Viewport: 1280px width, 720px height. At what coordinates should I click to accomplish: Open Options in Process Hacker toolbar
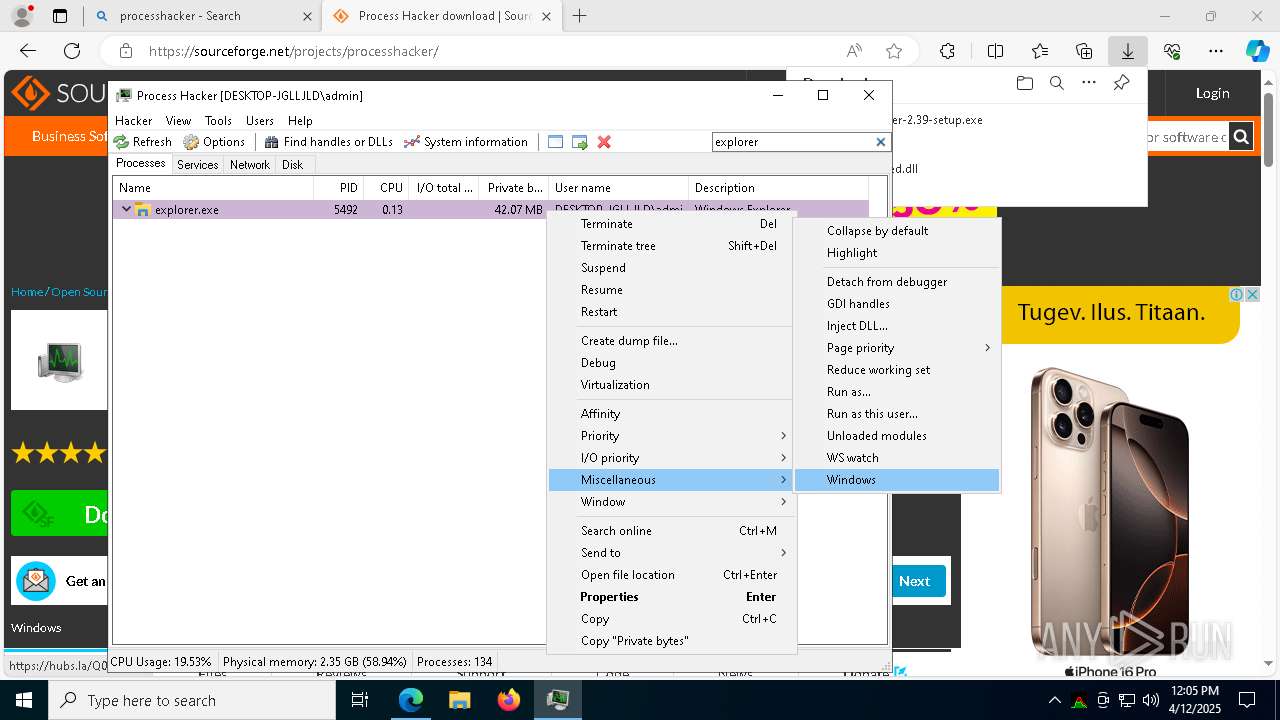click(214, 142)
